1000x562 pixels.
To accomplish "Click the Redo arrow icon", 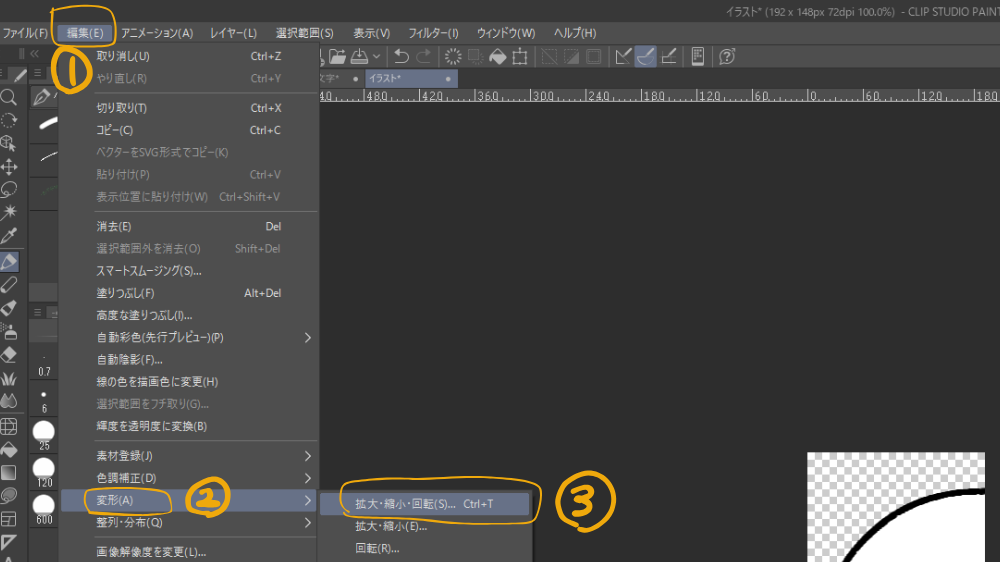I will [x=423, y=57].
